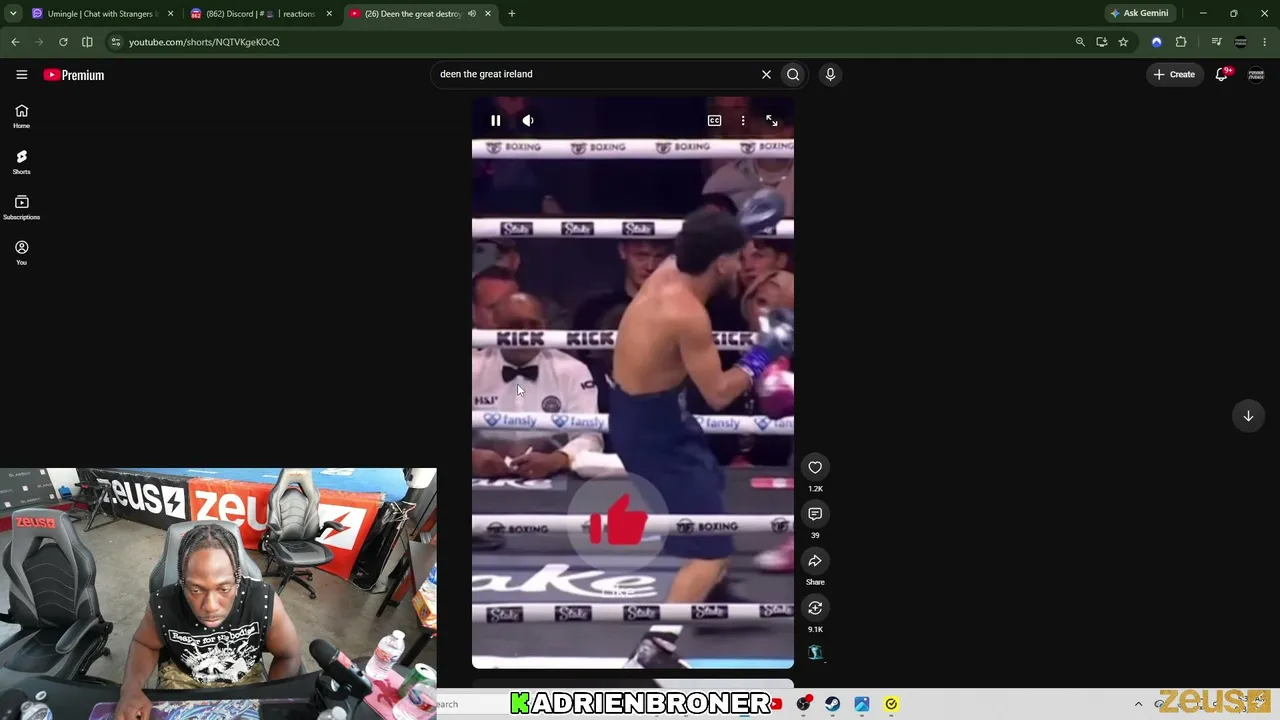Open the Short's sound source thumbnail
Screen dimensions: 1280x720
pyautogui.click(x=815, y=653)
